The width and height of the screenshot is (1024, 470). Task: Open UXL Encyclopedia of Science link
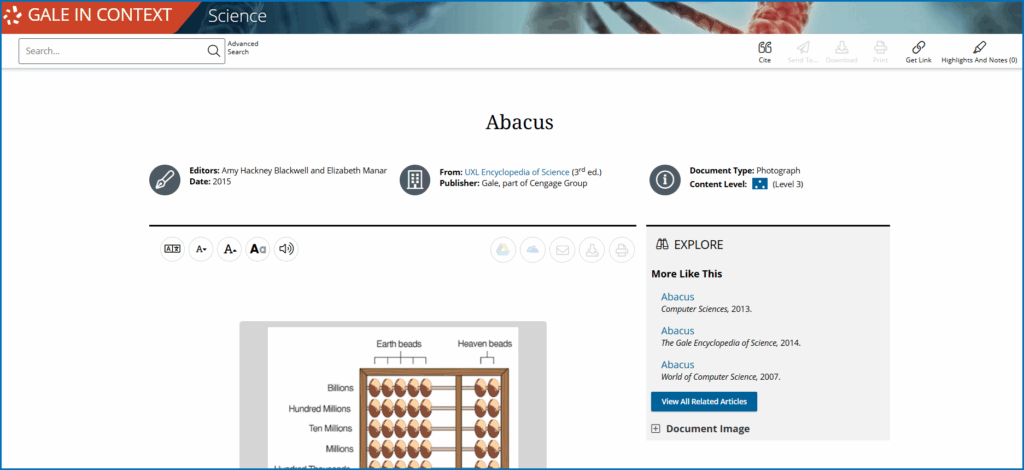click(x=517, y=171)
